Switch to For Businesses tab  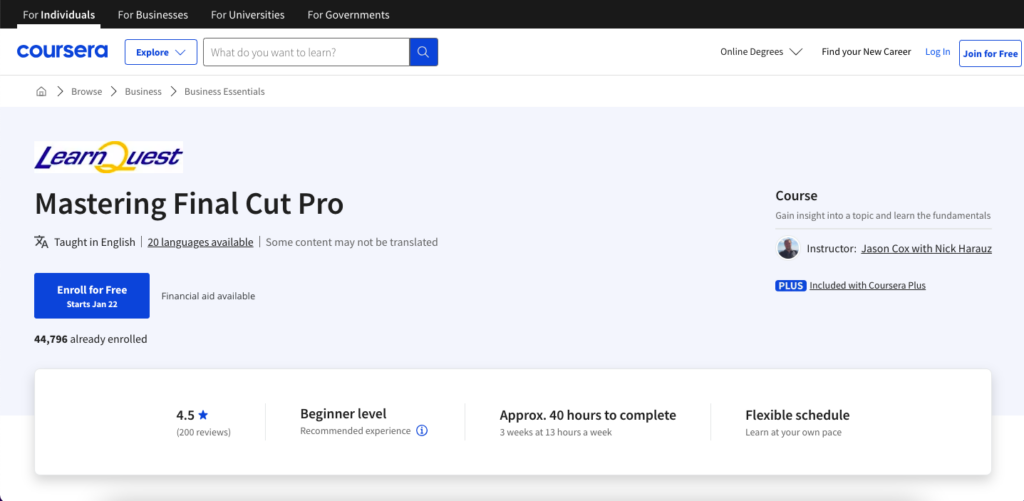[x=153, y=14]
